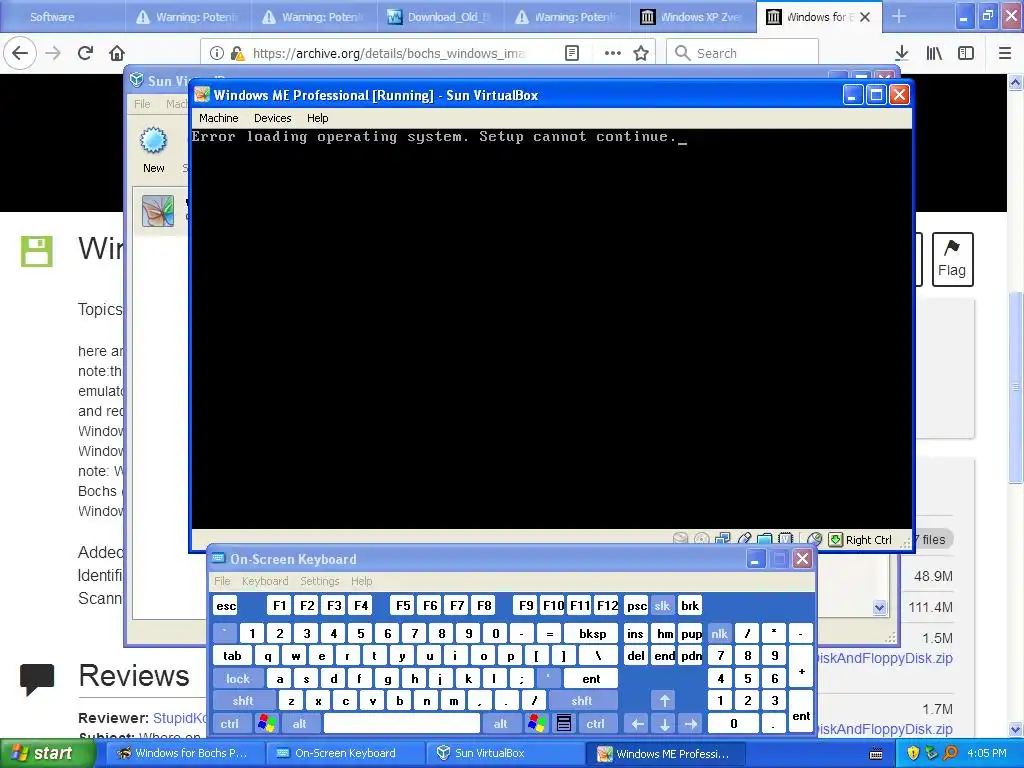Open the Firefox hamburger menu
Viewport: 1024px width, 768px height.
(x=1005, y=53)
